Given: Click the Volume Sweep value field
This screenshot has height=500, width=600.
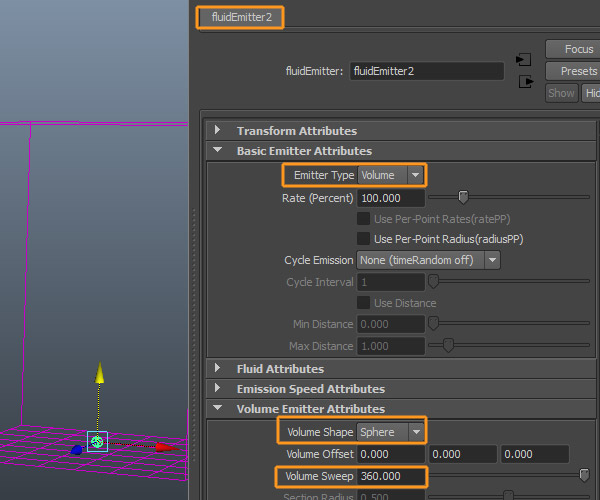Looking at the screenshot, I should [x=391, y=476].
